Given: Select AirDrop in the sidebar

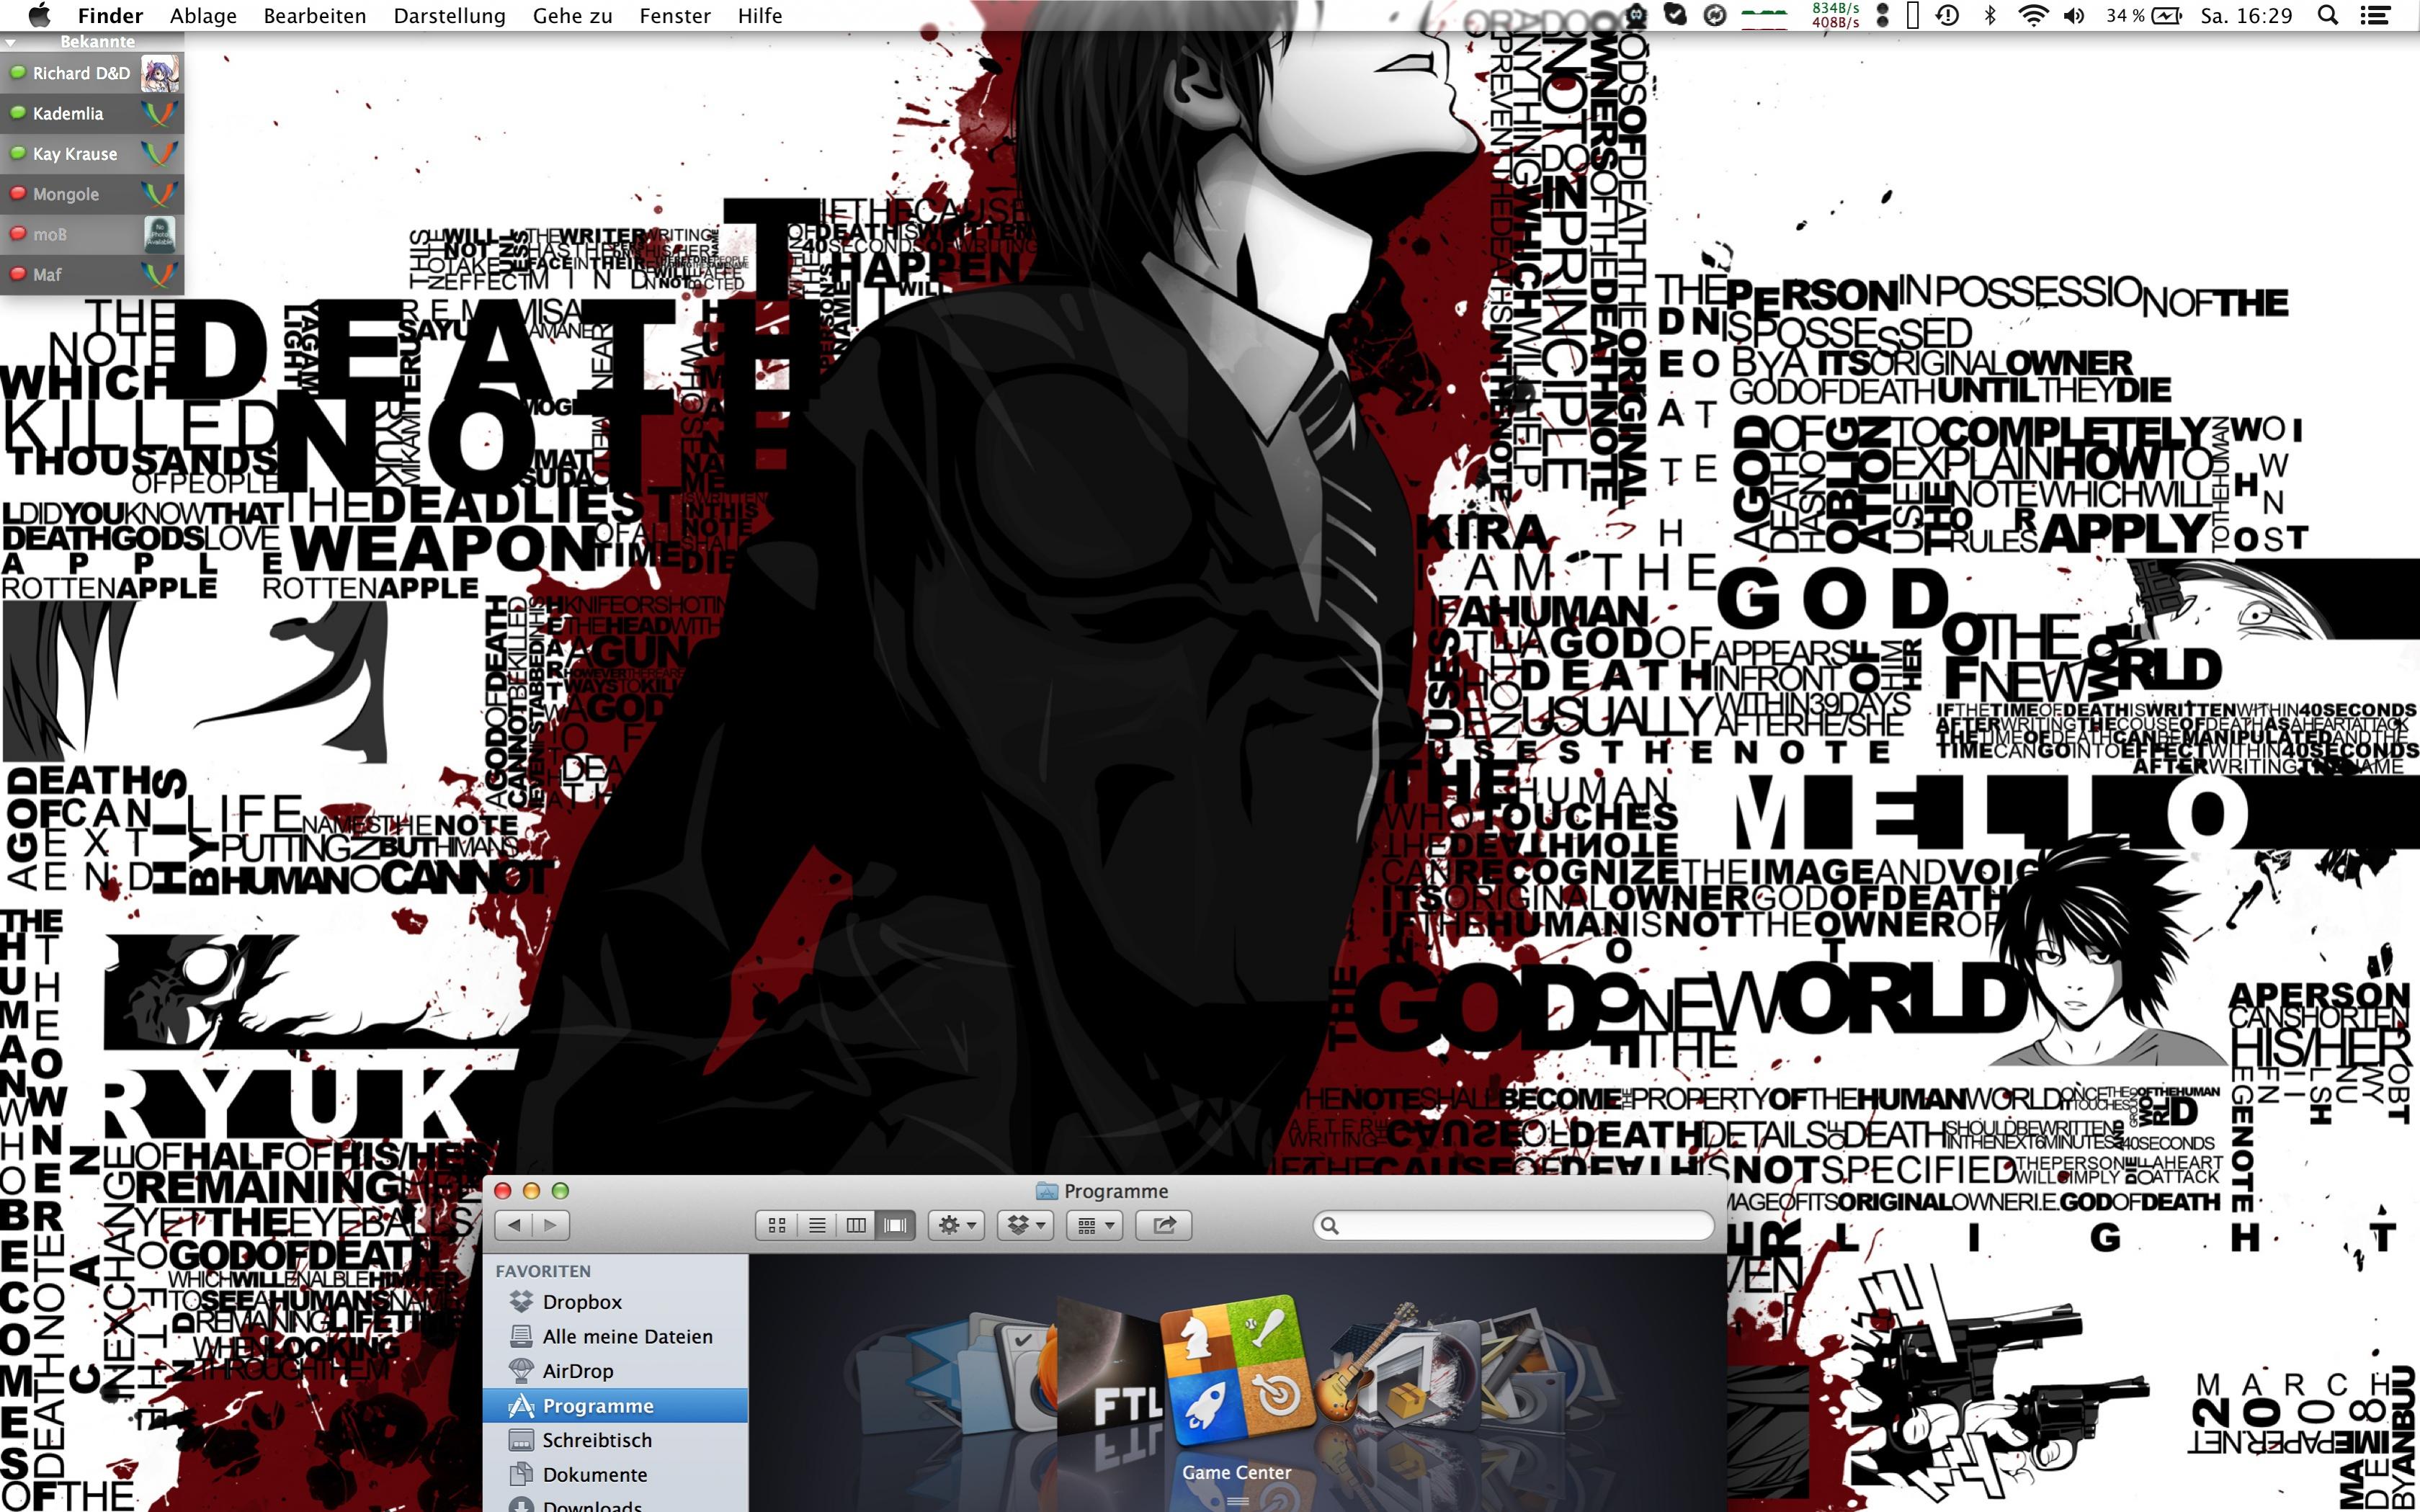Looking at the screenshot, I should click(577, 1371).
